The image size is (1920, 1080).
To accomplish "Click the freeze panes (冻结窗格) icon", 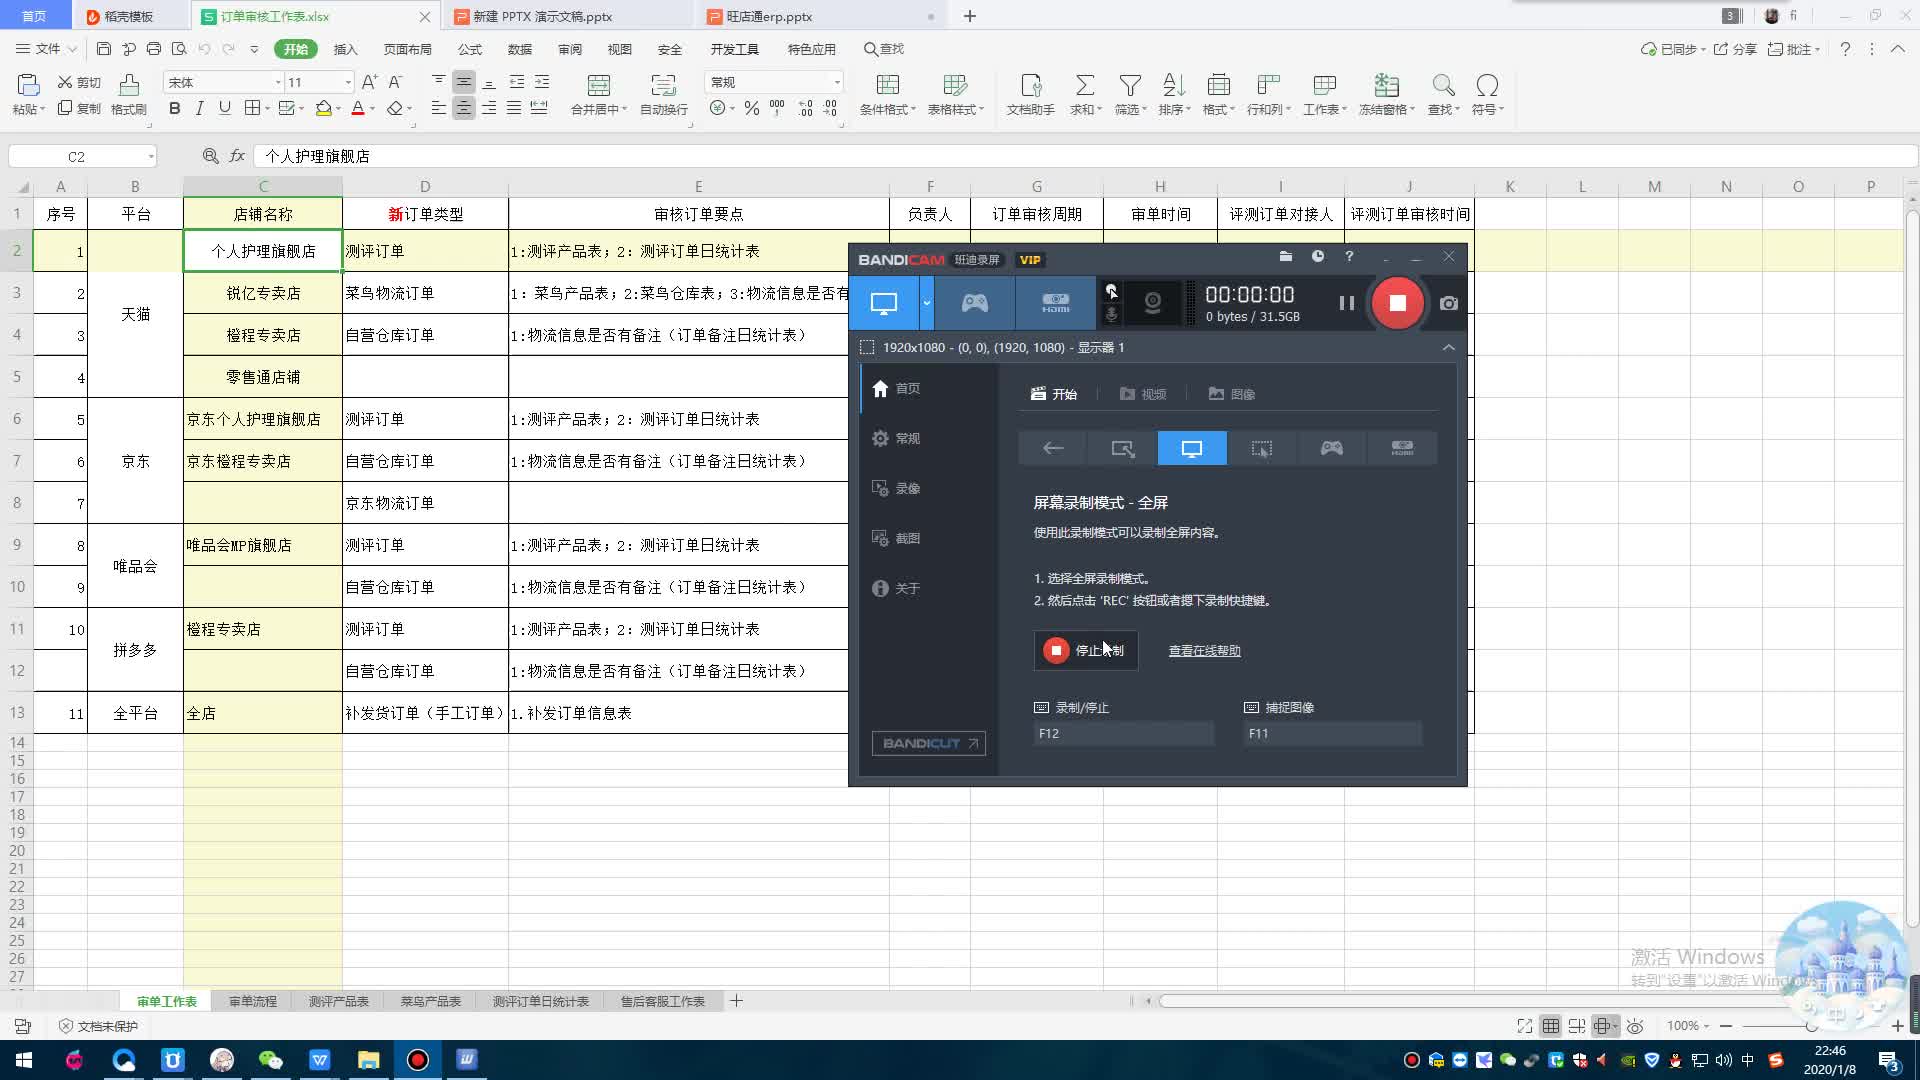I will pos(1385,86).
